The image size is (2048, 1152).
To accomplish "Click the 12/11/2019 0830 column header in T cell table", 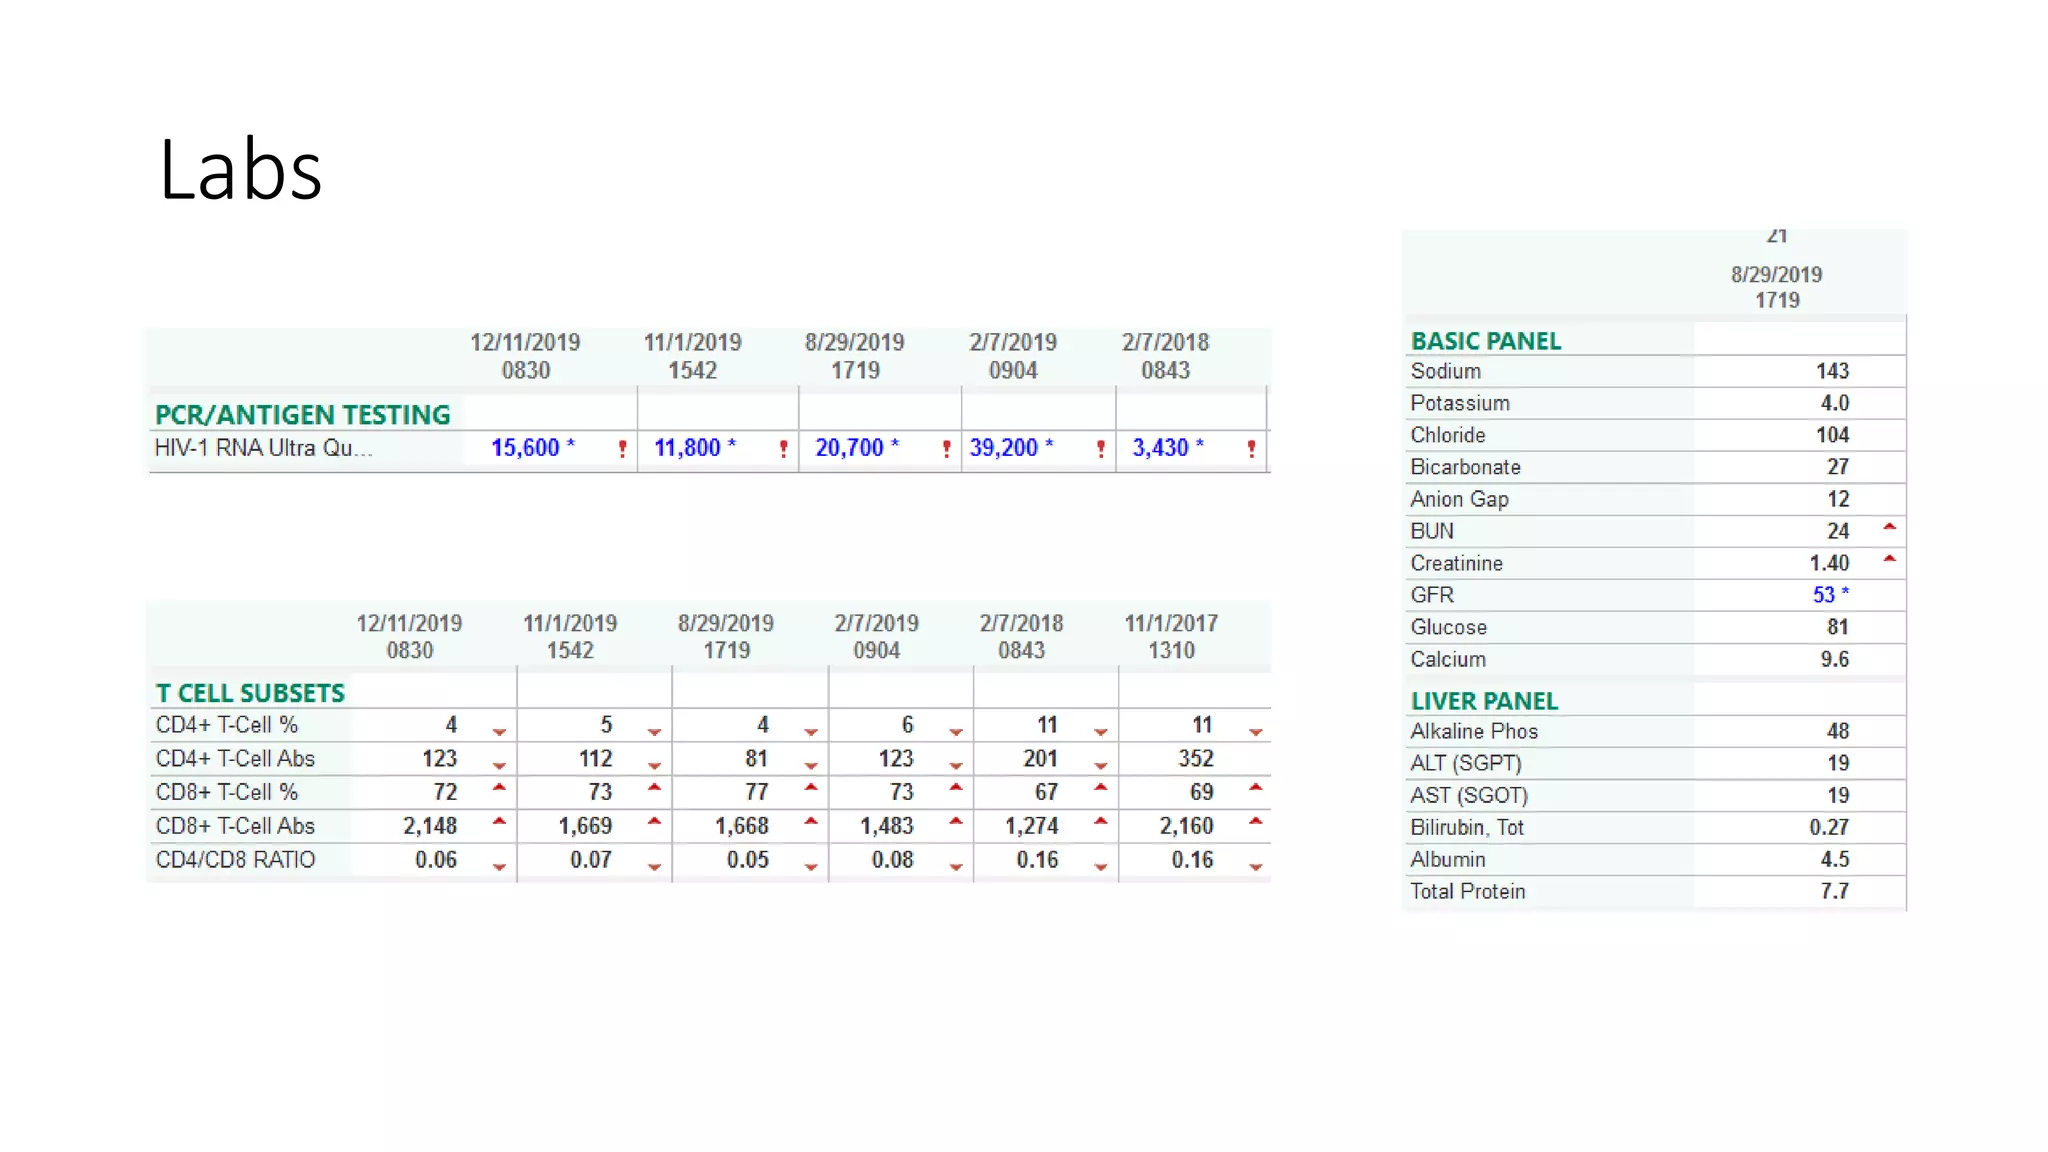I will tap(409, 636).
